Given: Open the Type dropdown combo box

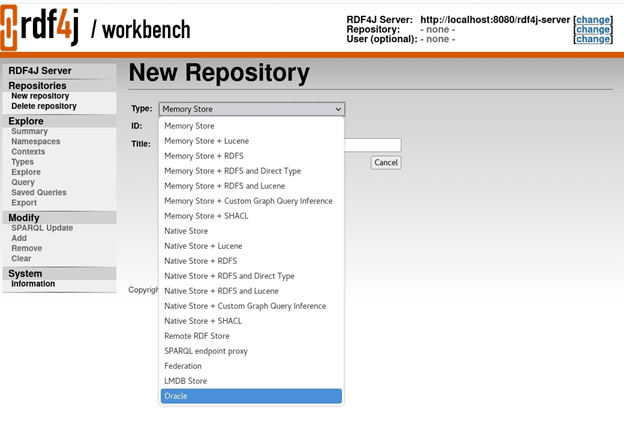Looking at the screenshot, I should (252, 109).
